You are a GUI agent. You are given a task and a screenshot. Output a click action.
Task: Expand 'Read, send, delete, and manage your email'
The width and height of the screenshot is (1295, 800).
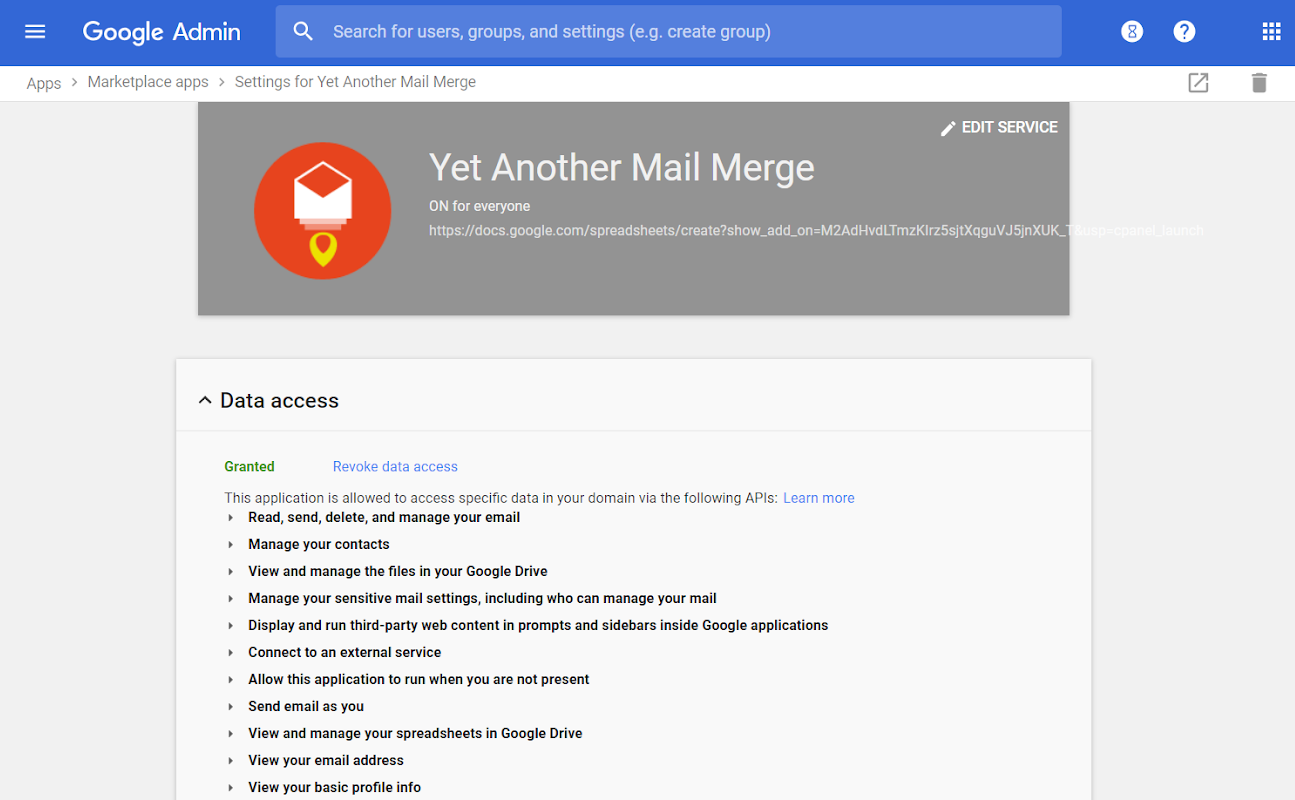coord(231,518)
